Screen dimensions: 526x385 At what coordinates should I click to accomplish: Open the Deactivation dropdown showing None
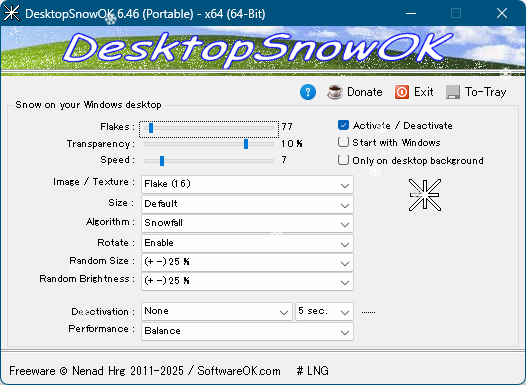pos(217,311)
